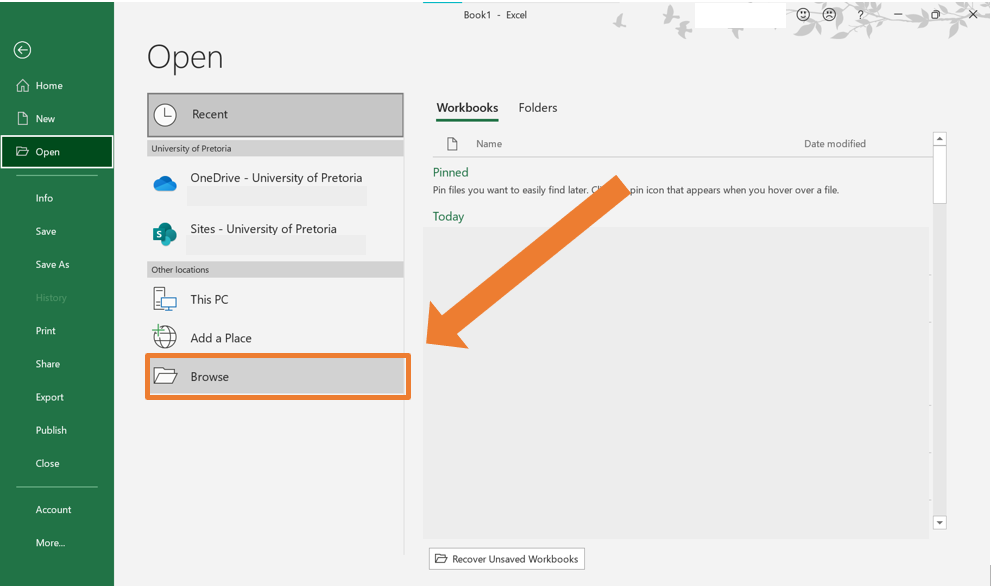Click the back arrow icon
The width and height of the screenshot is (994, 586).
(22, 49)
